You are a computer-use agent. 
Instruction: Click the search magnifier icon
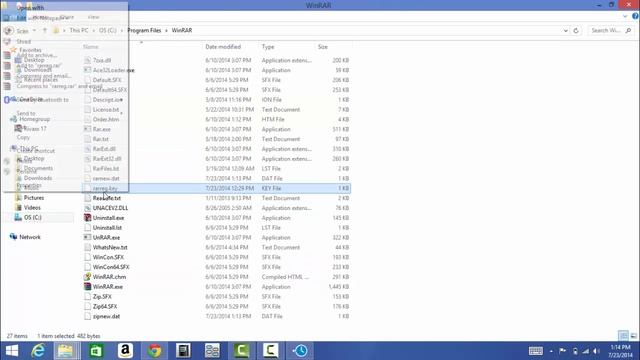(x=628, y=31)
